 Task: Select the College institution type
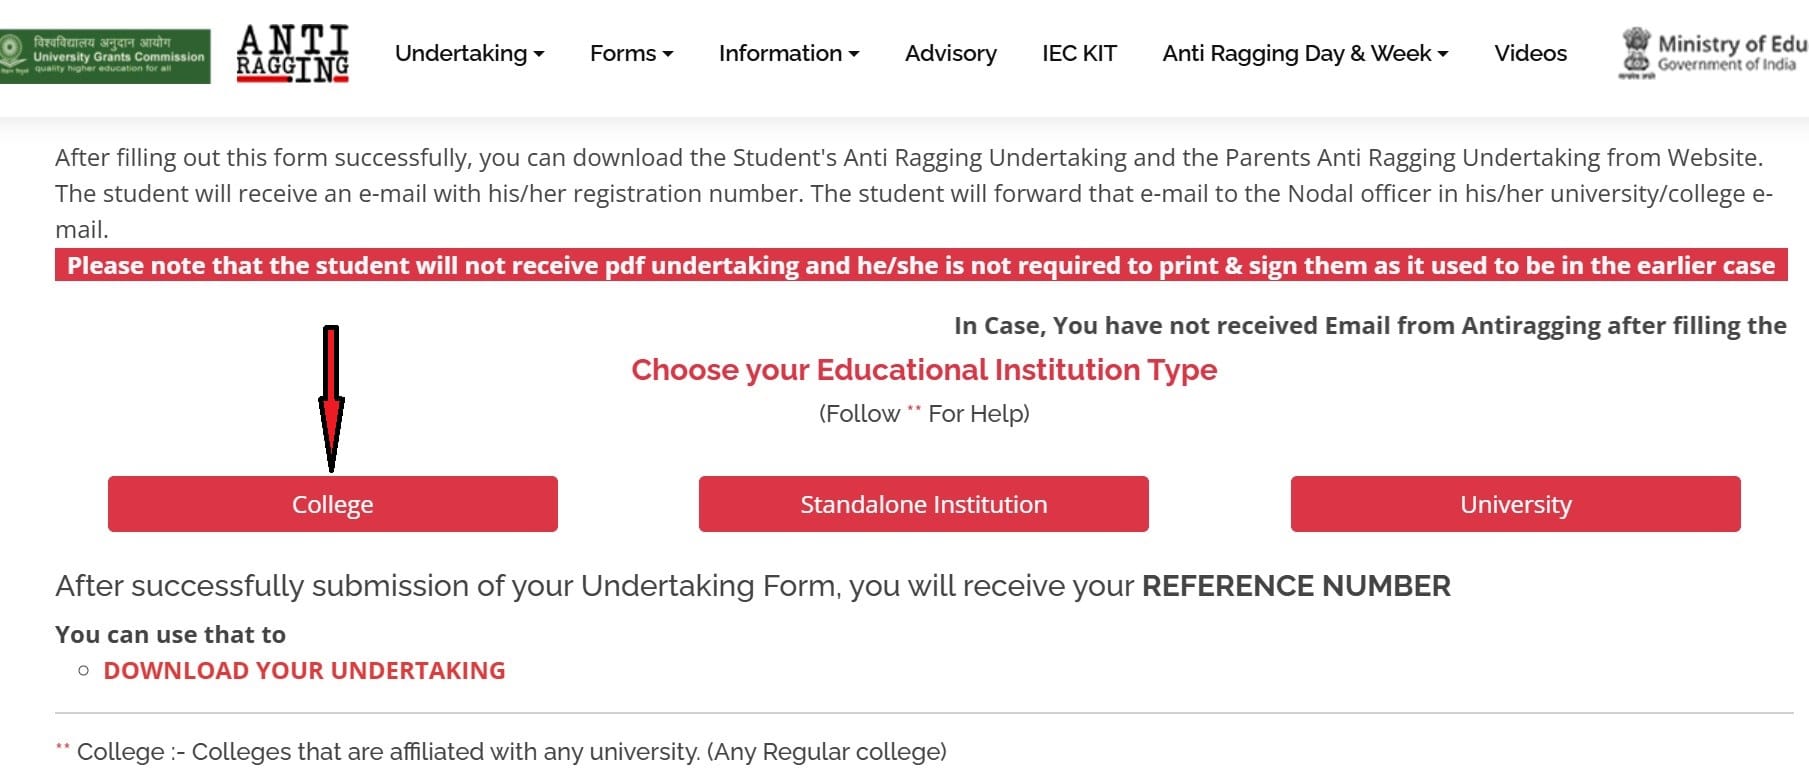pyautogui.click(x=332, y=504)
